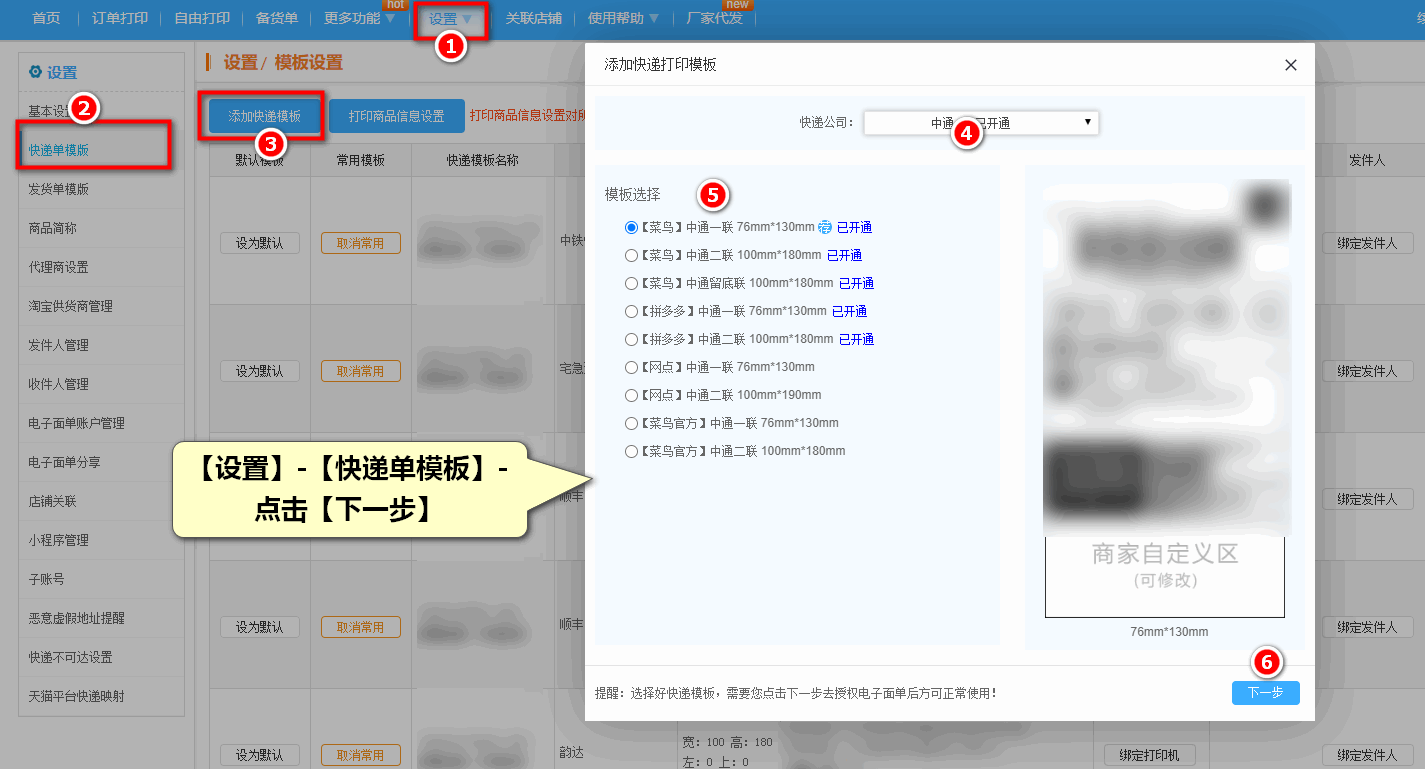Click 添加快递模板 button
Screen dimensions: 1425x769
[x=264, y=117]
